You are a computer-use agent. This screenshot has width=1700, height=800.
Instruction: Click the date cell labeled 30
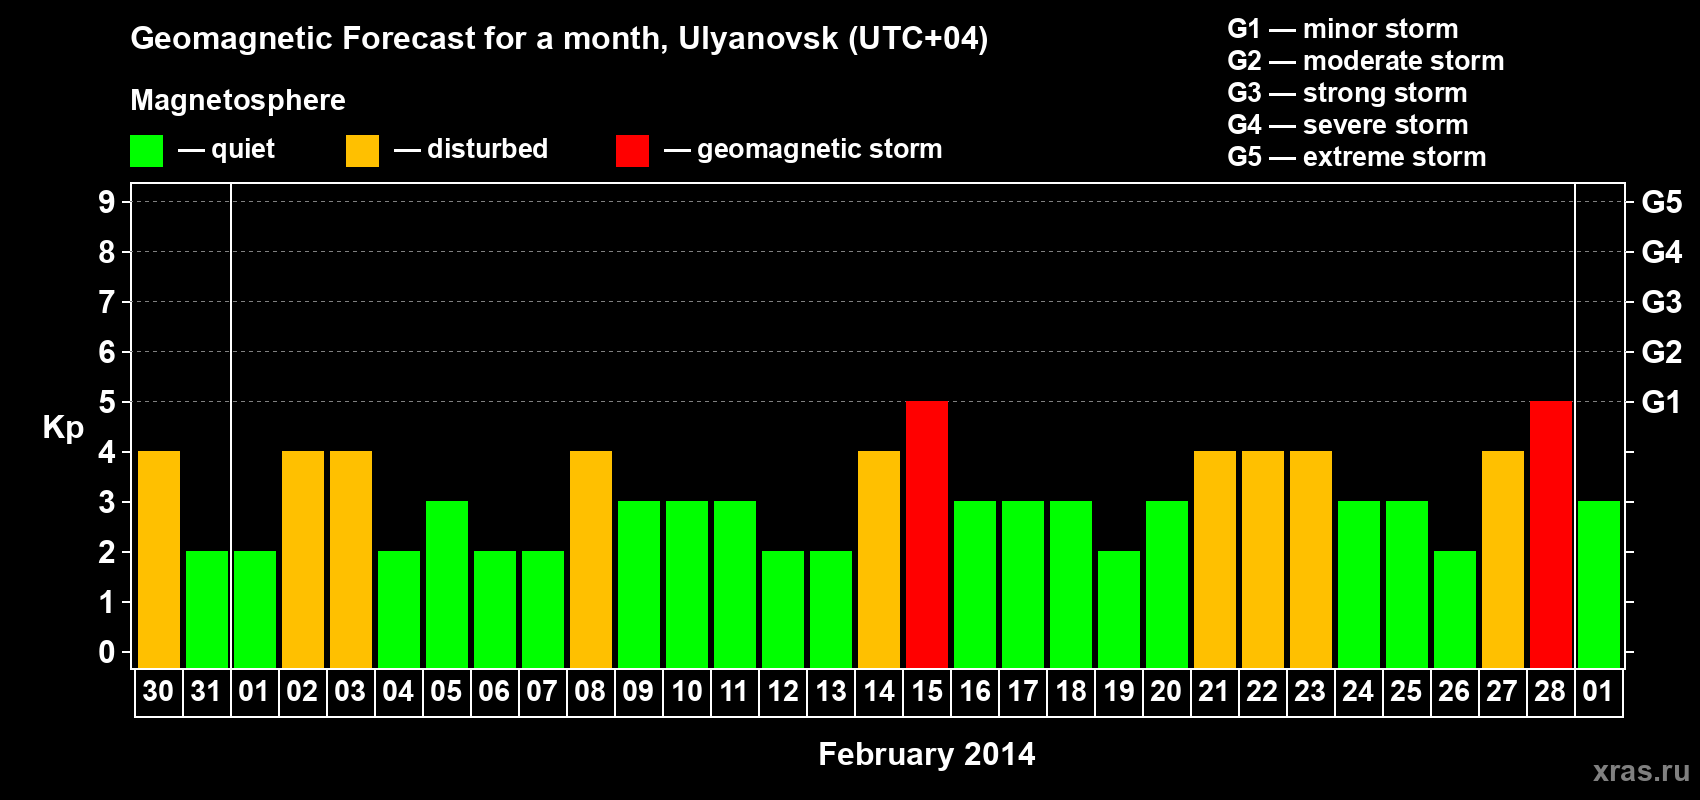pyautogui.click(x=159, y=692)
